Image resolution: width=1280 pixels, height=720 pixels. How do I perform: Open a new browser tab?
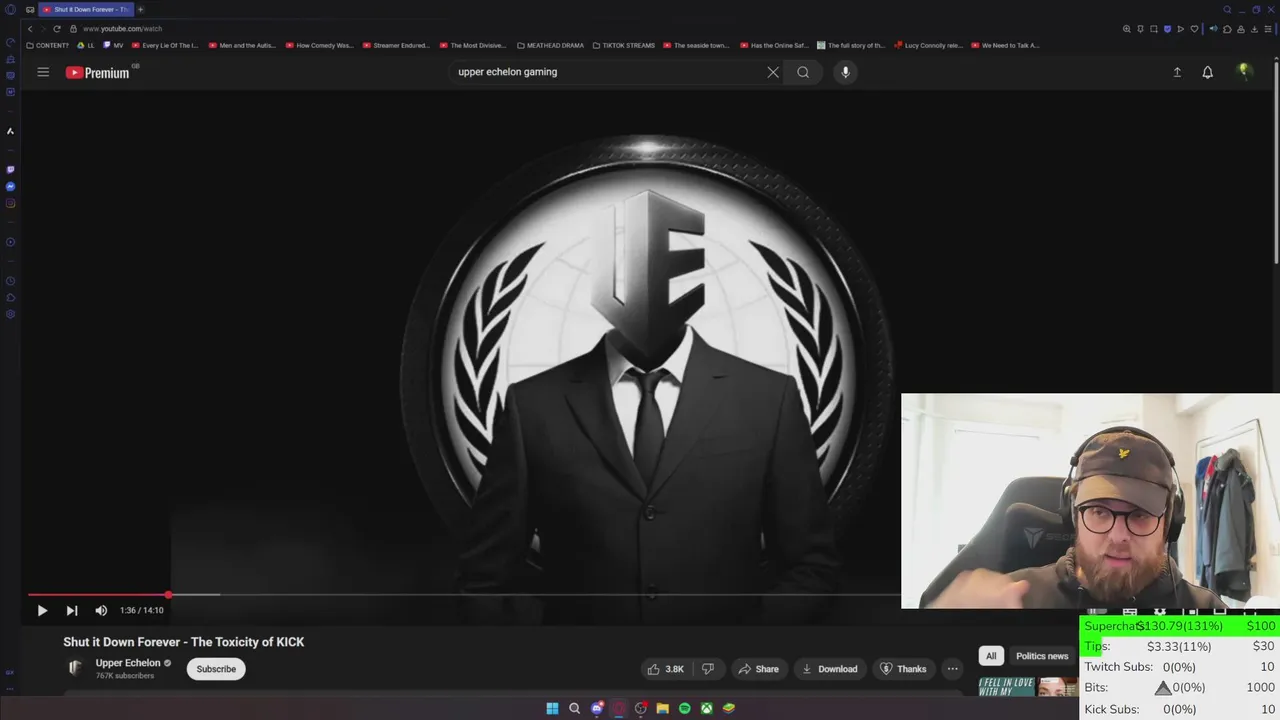(x=140, y=9)
